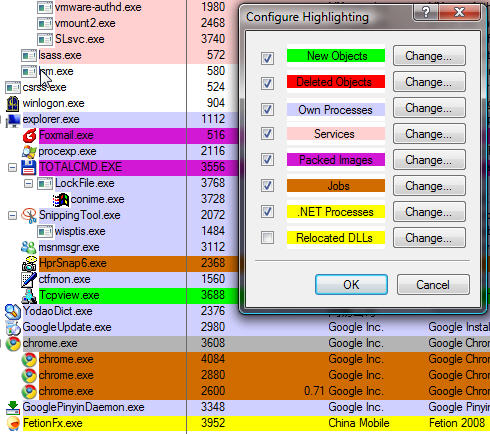Click the help question mark button in dialog
The image size is (490, 434).
click(426, 12)
